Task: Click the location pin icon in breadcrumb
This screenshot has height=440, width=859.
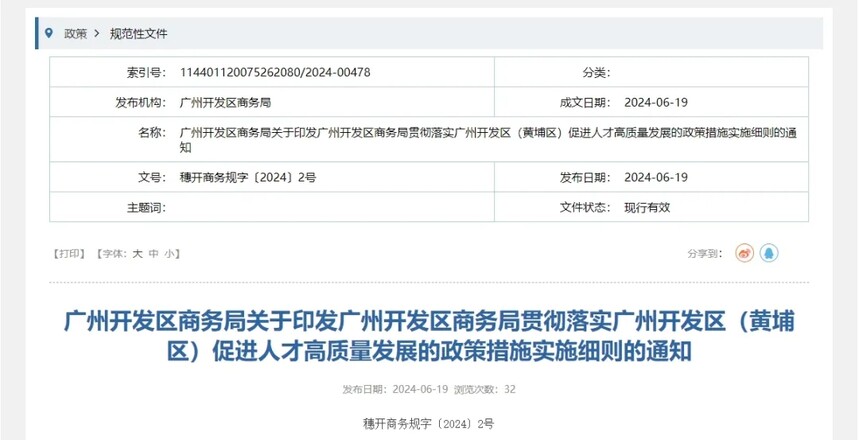Action: [x=49, y=33]
